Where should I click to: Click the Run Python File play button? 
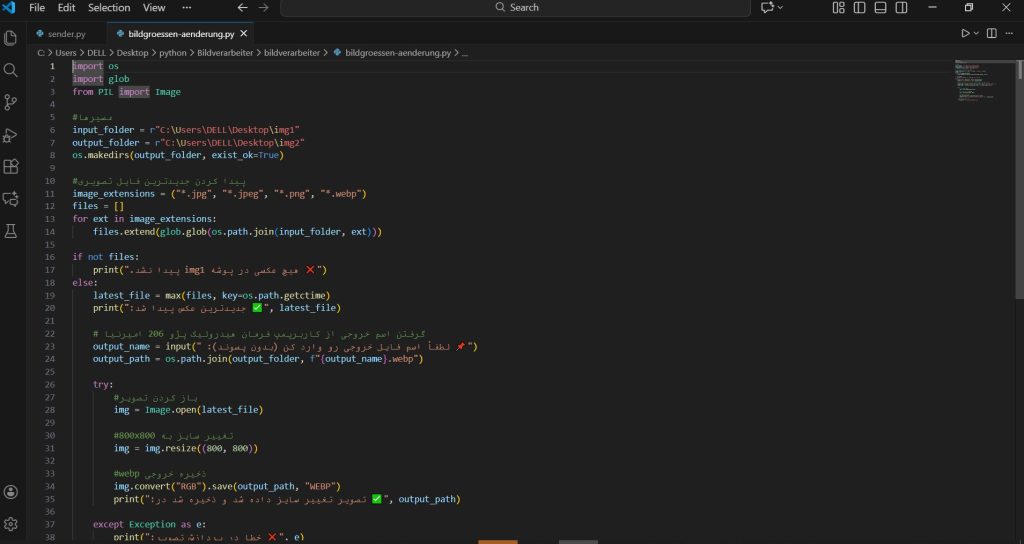(x=965, y=33)
